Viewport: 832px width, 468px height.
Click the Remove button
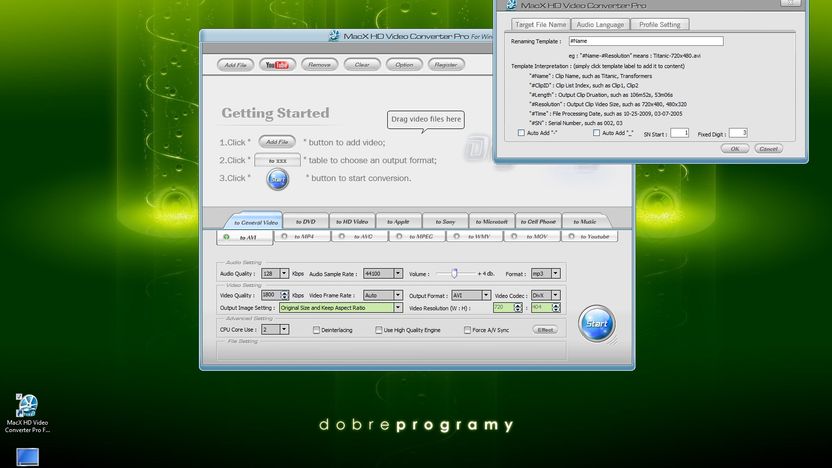point(319,65)
